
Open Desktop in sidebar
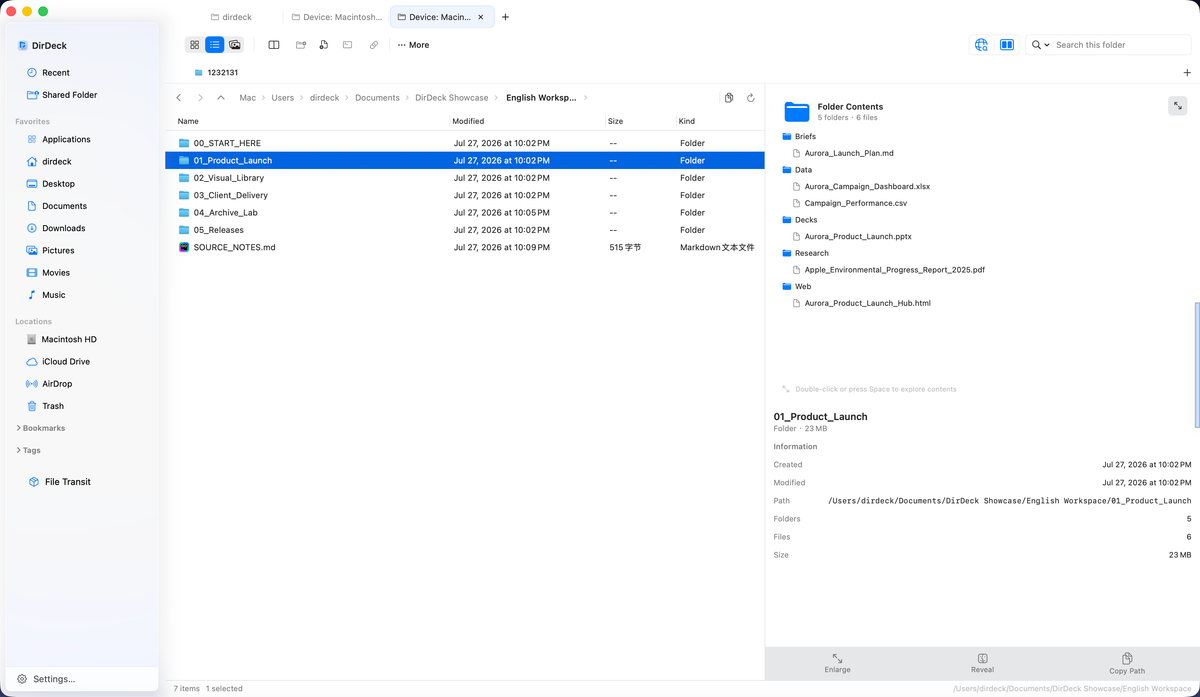58,184
